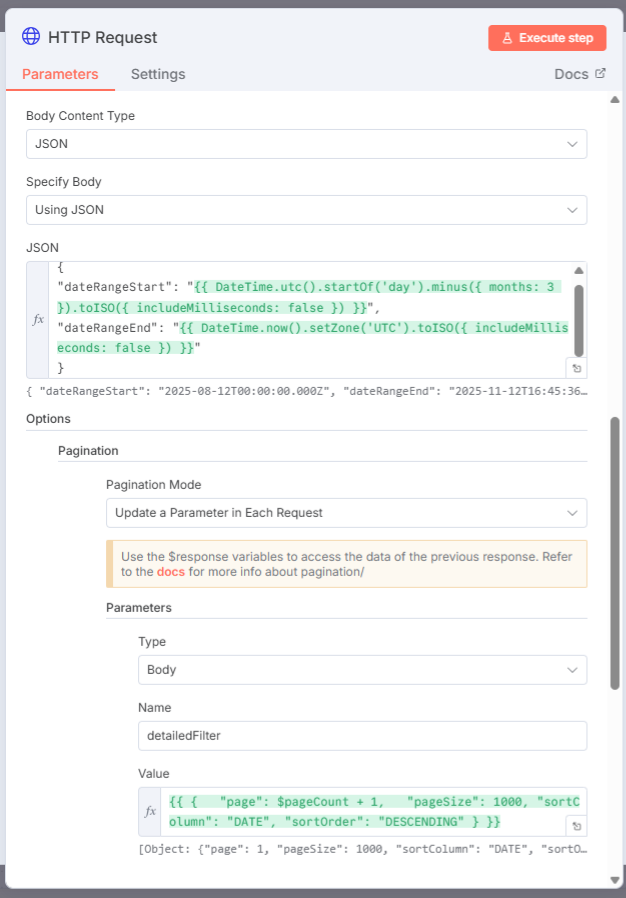
Task: Click the fx icon beside the JSON editor
Action: coord(39,320)
